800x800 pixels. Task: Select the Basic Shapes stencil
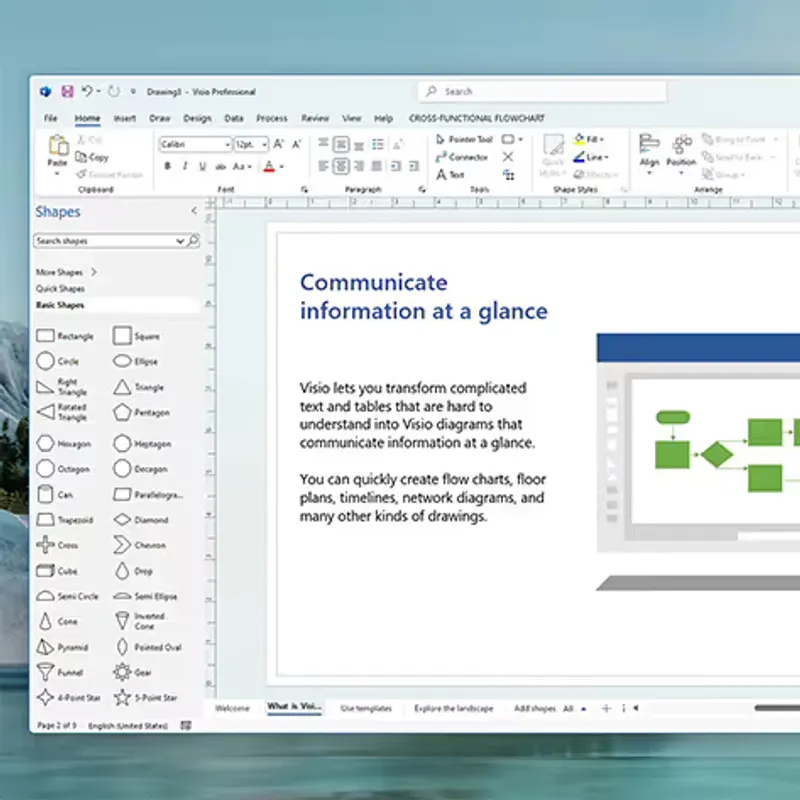[60, 305]
